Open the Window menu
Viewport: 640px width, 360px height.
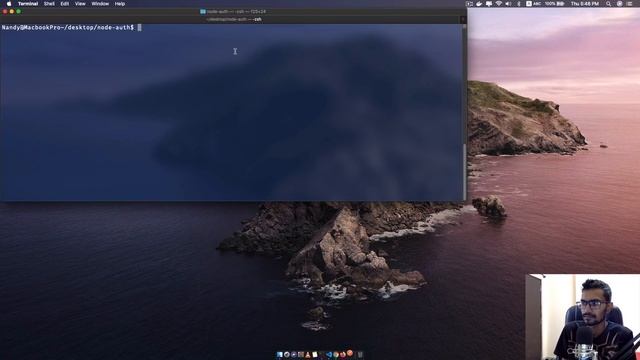click(x=100, y=4)
